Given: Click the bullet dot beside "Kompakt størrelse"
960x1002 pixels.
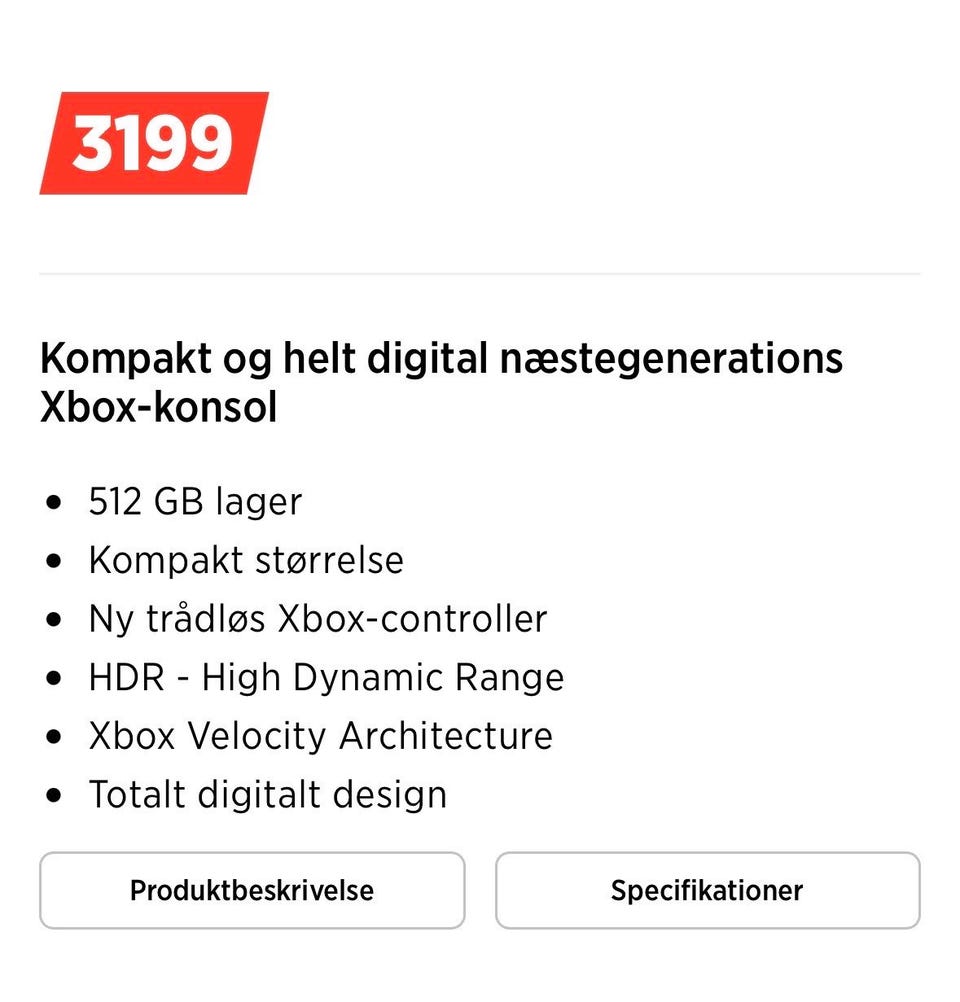Looking at the screenshot, I should point(54,561).
